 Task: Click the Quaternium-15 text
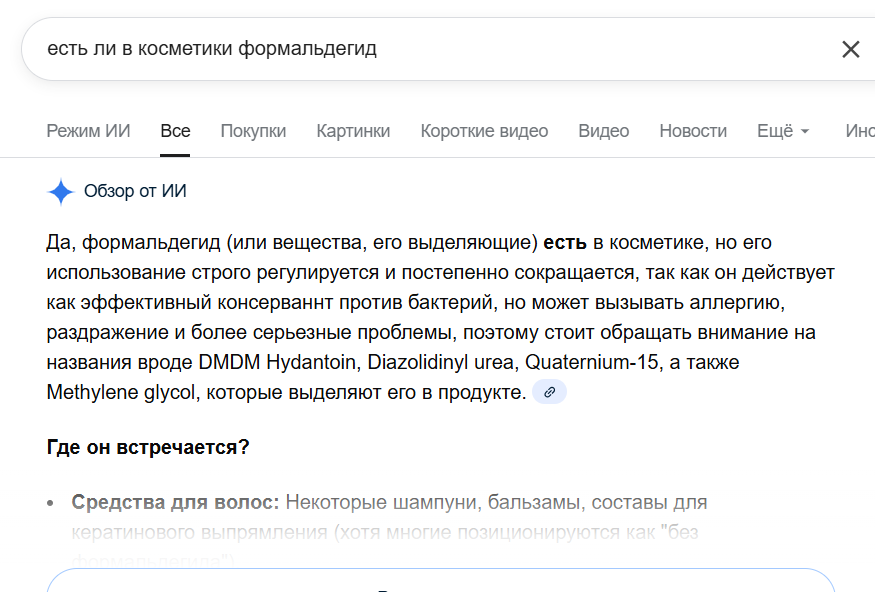[592, 362]
